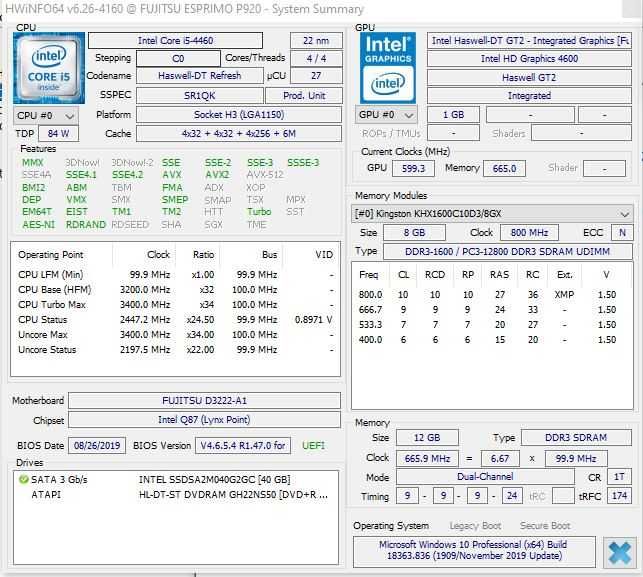Image resolution: width=643 pixels, height=577 pixels.
Task: Close the summary with the blue X button
Action: (x=619, y=553)
